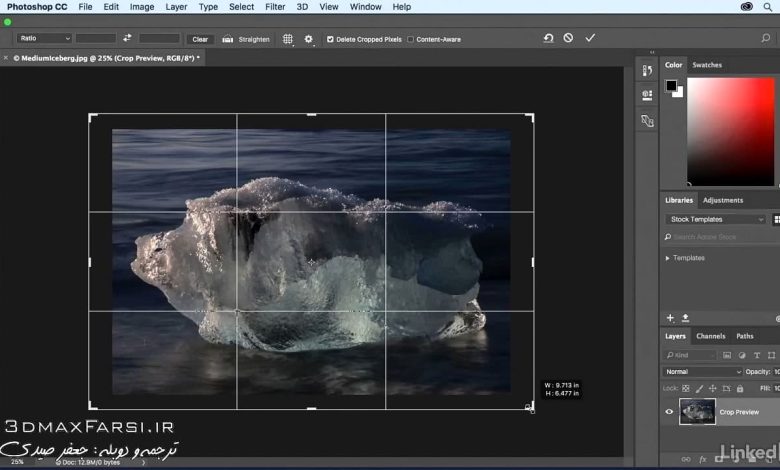Click the Straighten label
Image resolution: width=780 pixels, height=470 pixels.
(x=254, y=39)
